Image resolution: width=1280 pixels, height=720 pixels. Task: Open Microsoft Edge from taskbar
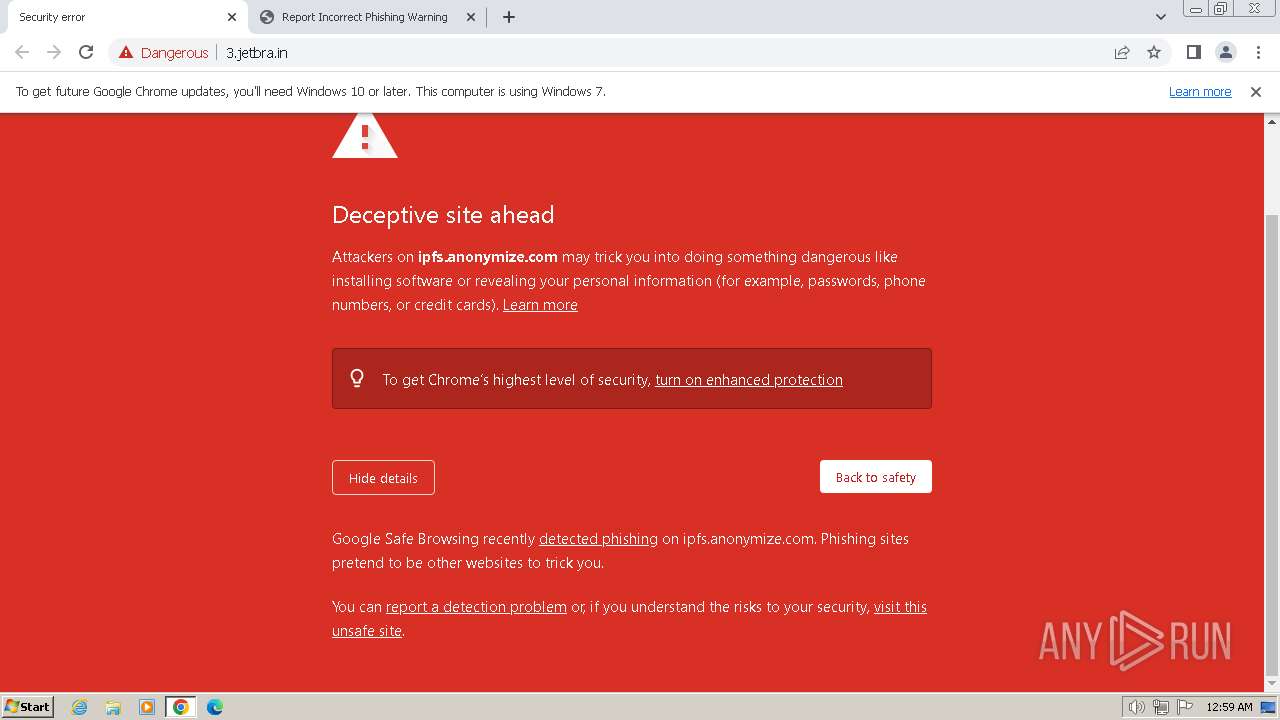[215, 707]
